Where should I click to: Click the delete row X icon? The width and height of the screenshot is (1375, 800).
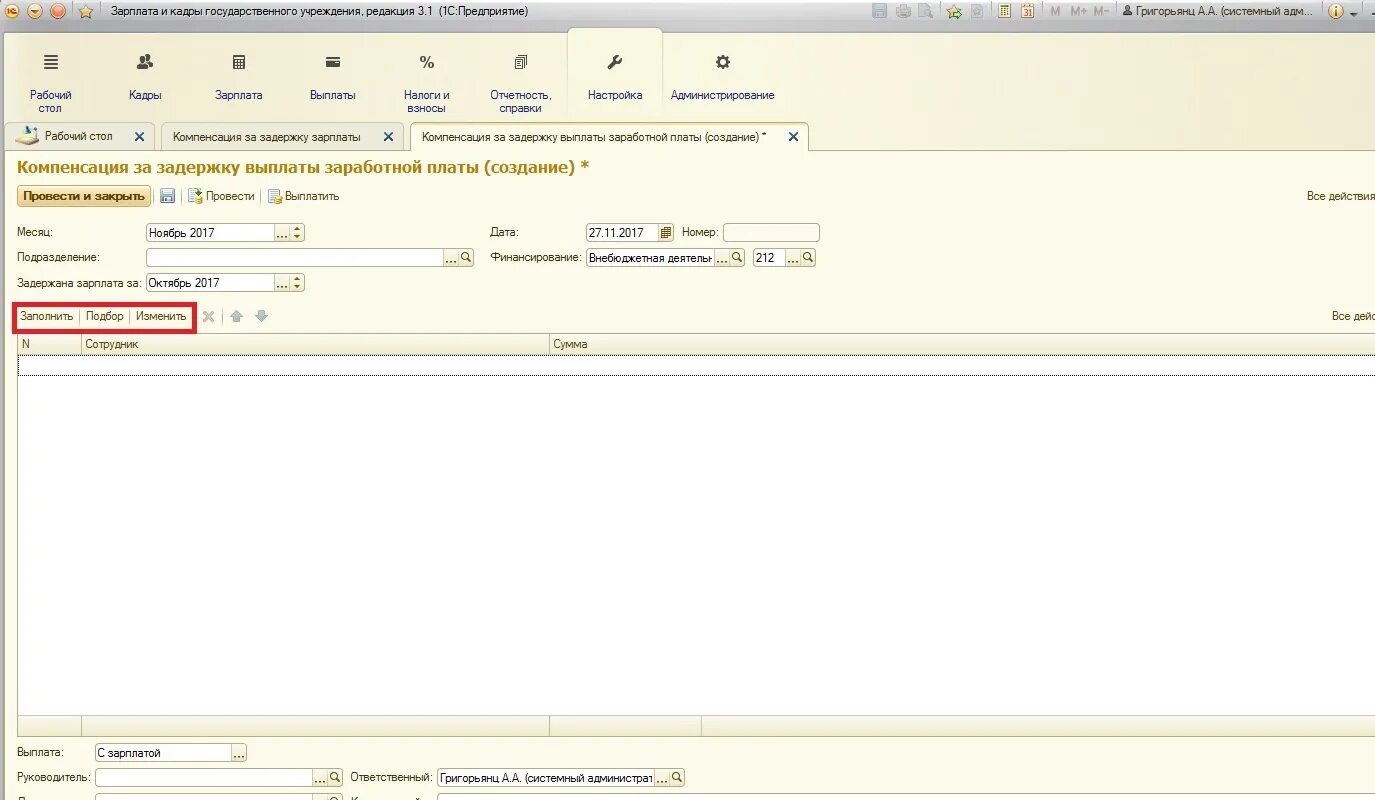pos(208,316)
